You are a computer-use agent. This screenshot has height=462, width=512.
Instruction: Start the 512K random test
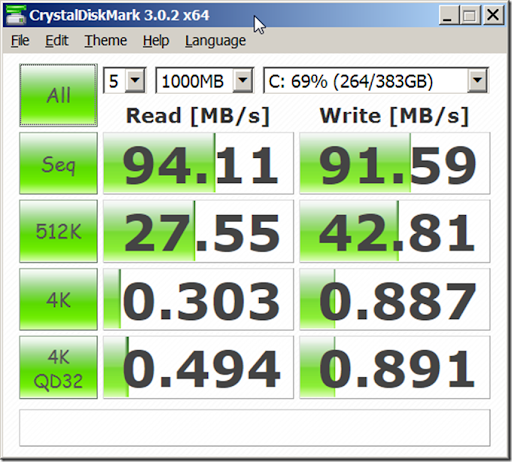[x=58, y=231]
